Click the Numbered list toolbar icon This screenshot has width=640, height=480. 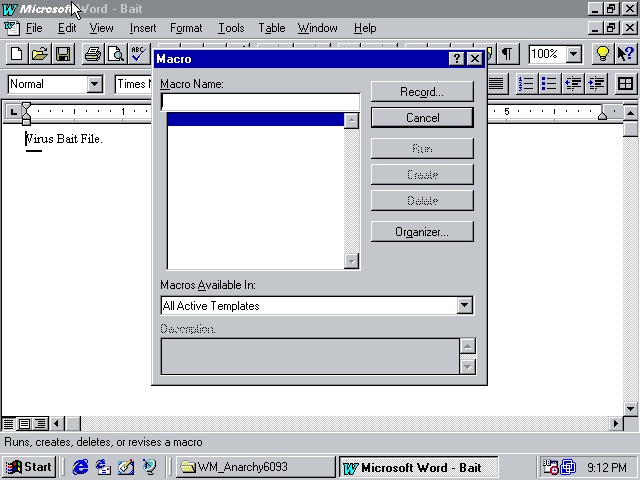pyautogui.click(x=525, y=84)
